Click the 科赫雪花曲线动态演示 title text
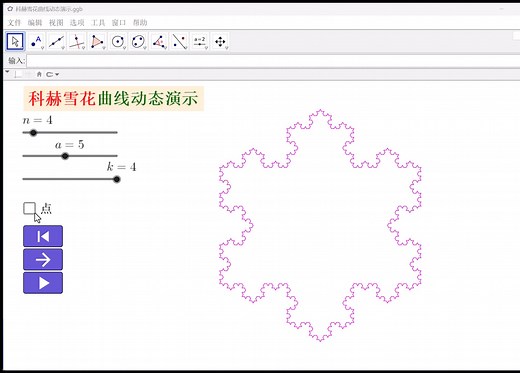Viewport: 520px width, 373px height. [113, 99]
